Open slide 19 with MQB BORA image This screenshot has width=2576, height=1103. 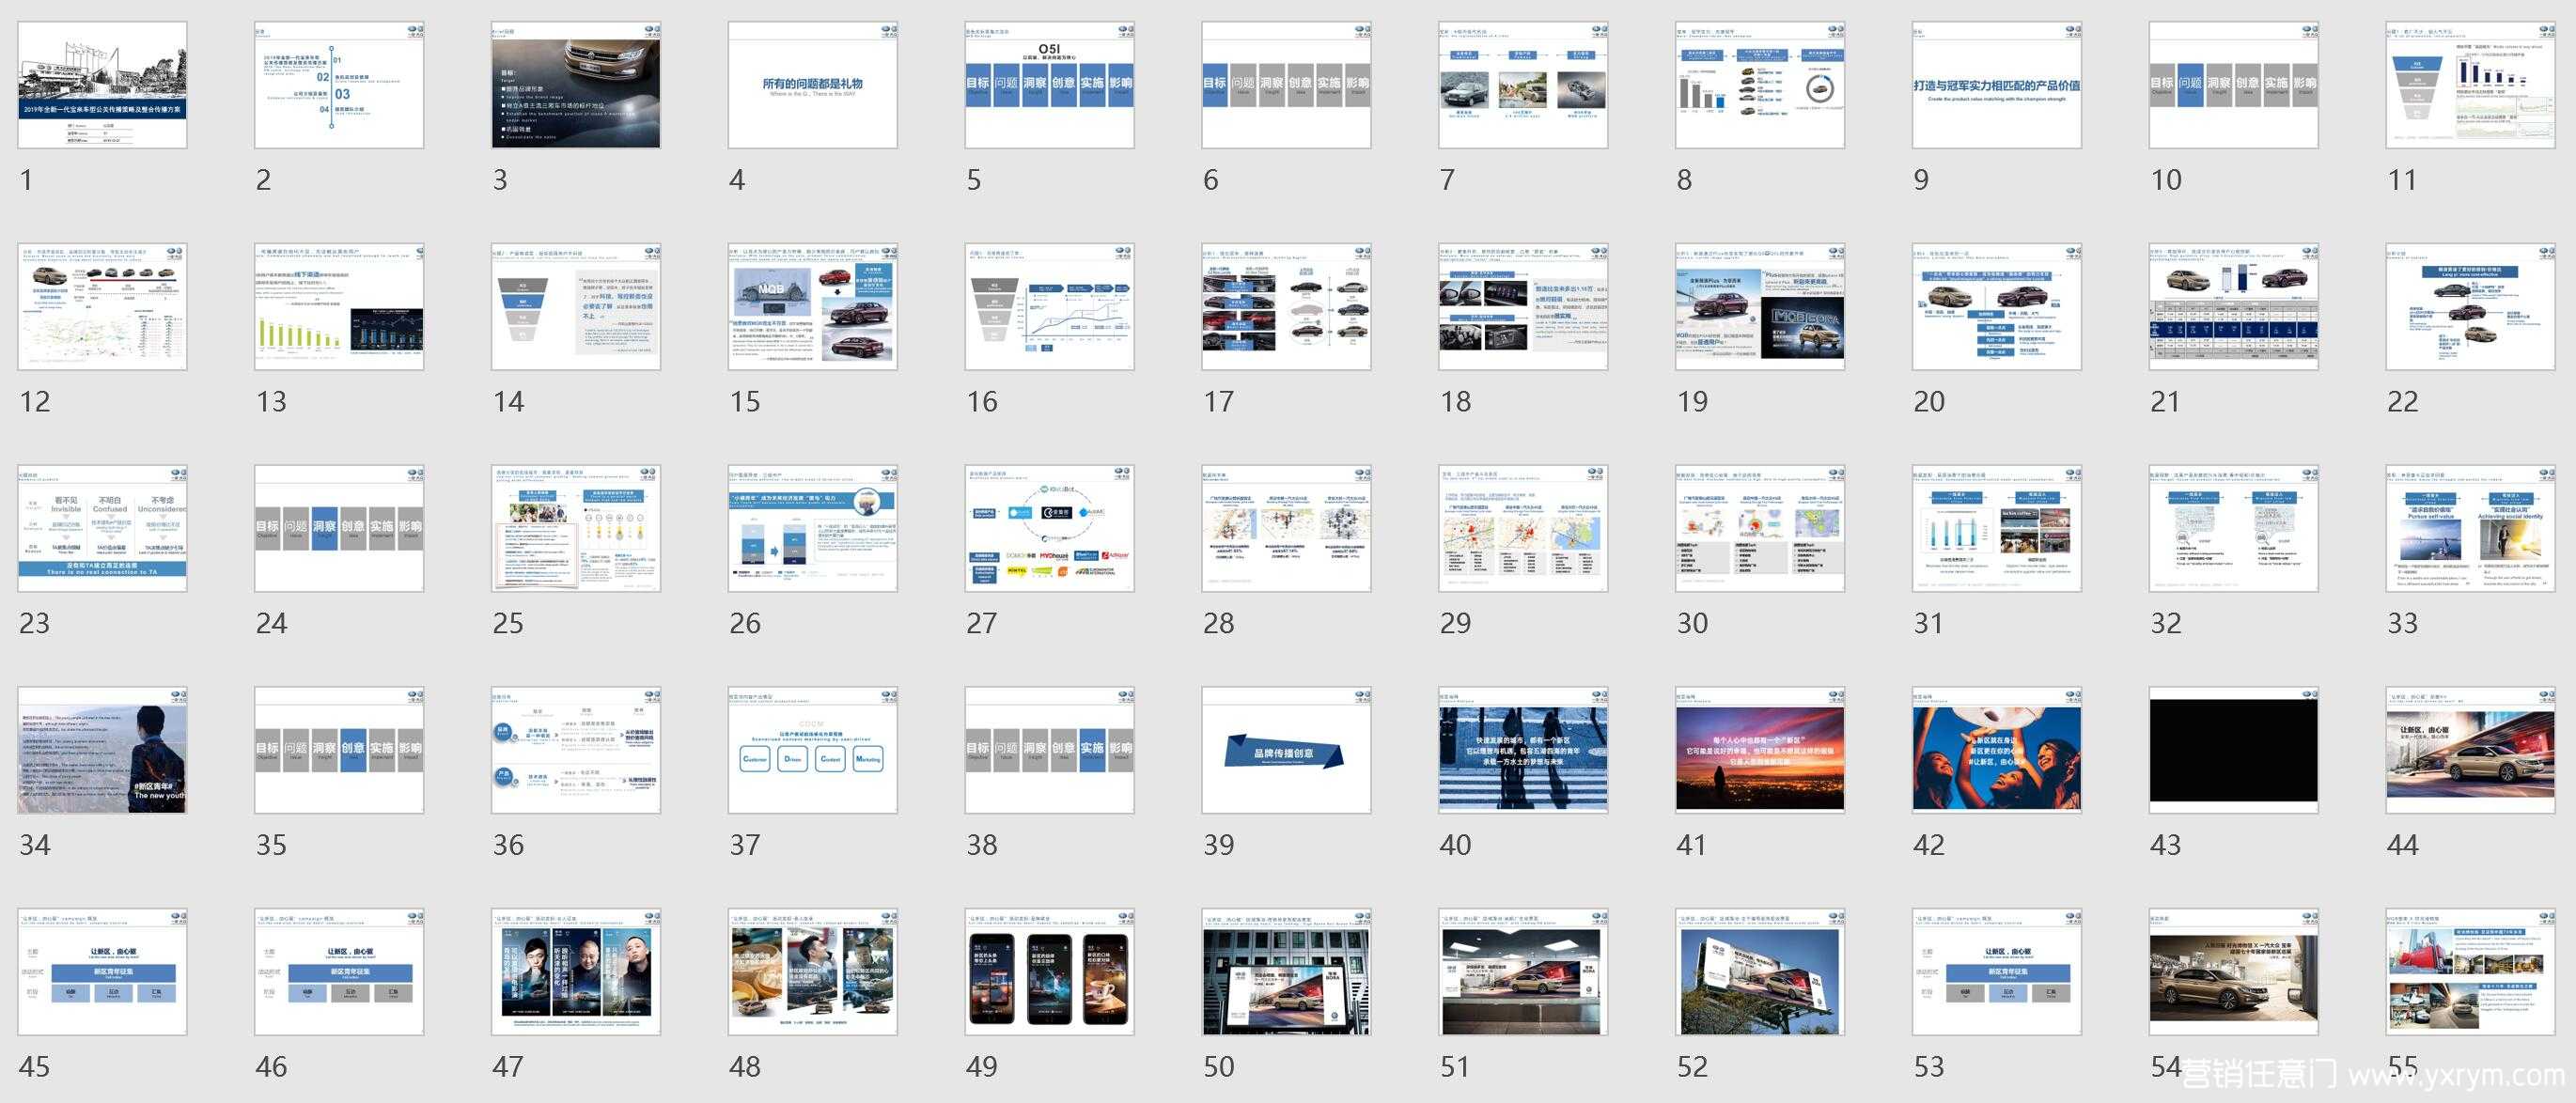coord(1759,307)
